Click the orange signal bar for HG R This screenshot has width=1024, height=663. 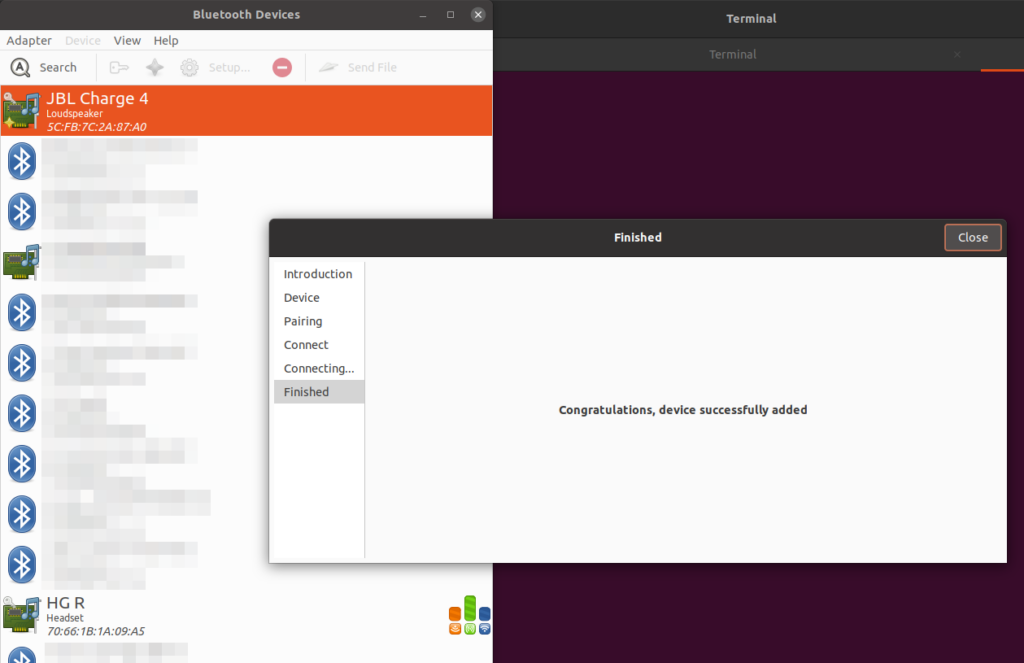click(455, 614)
